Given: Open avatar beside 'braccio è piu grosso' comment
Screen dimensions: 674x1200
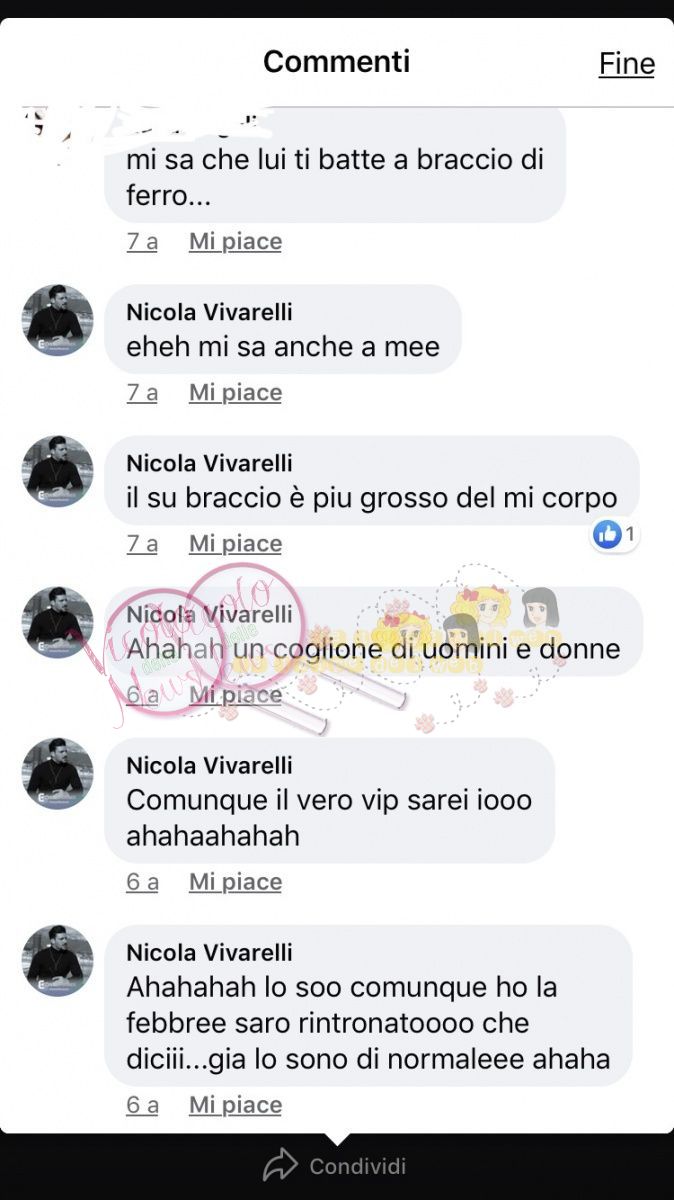Looking at the screenshot, I should pos(57,472).
